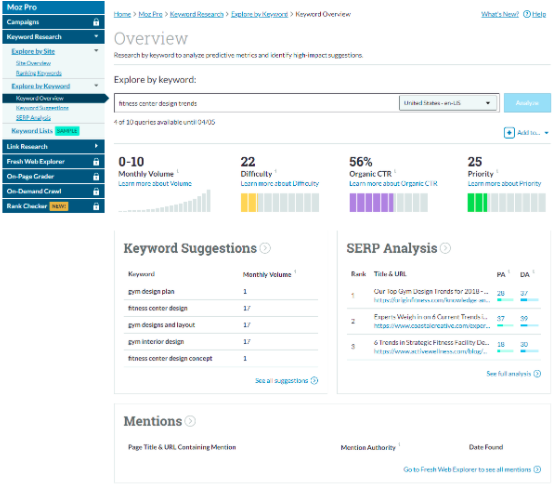
Task: Click keyword 'gym designs and layout'
Action: (161, 325)
